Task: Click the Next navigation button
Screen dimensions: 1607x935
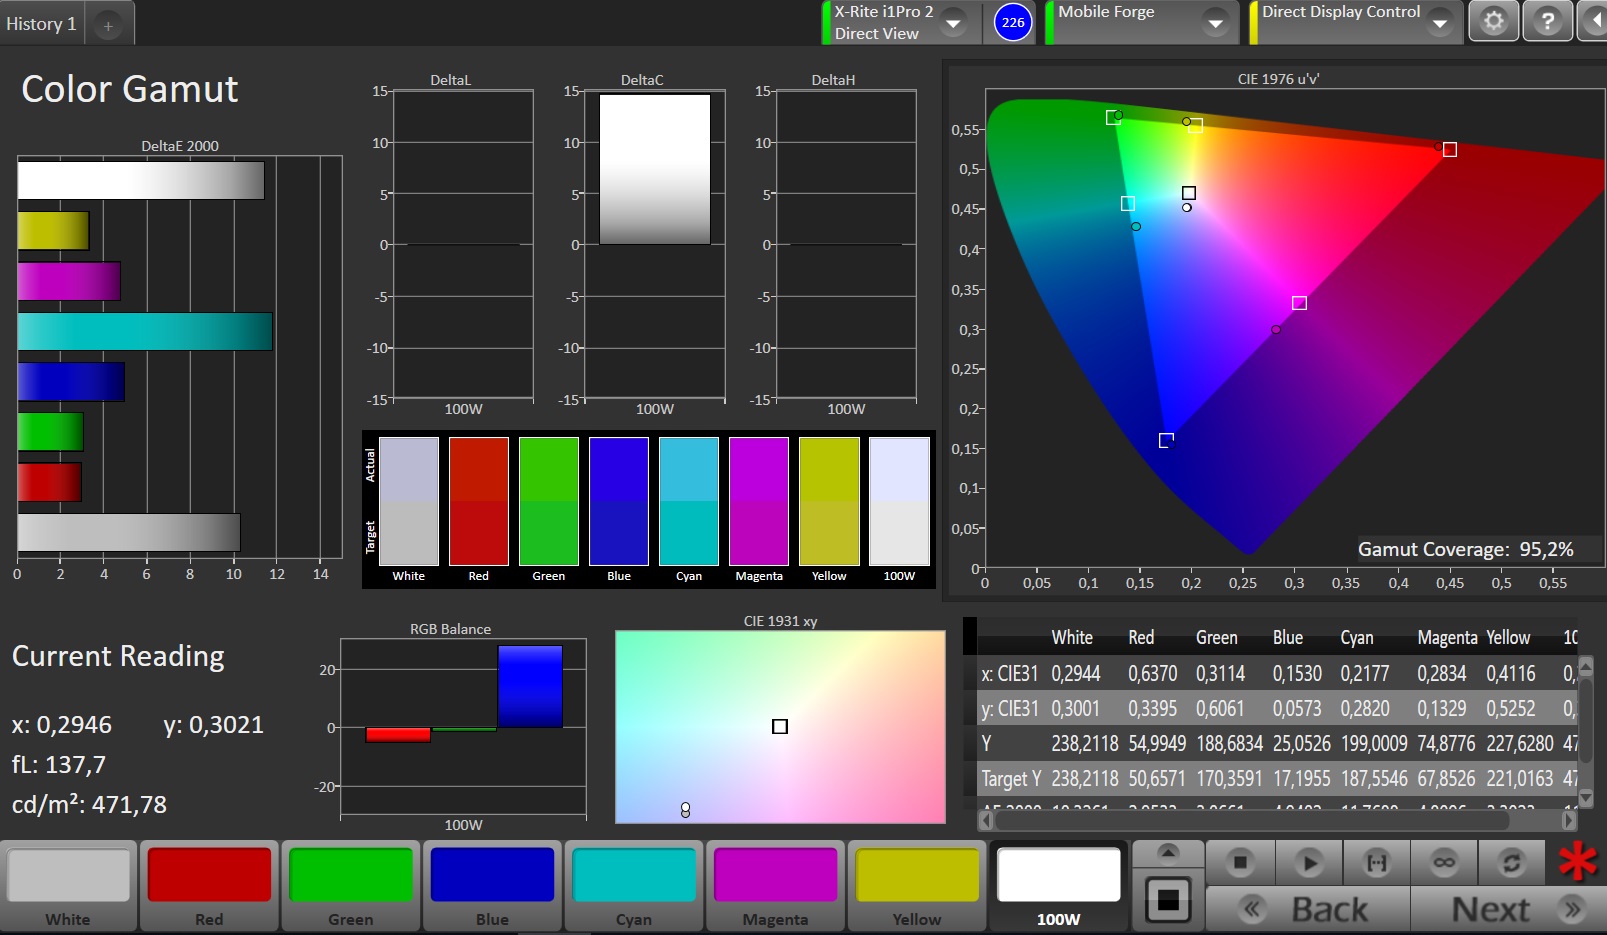Action: 1510,909
